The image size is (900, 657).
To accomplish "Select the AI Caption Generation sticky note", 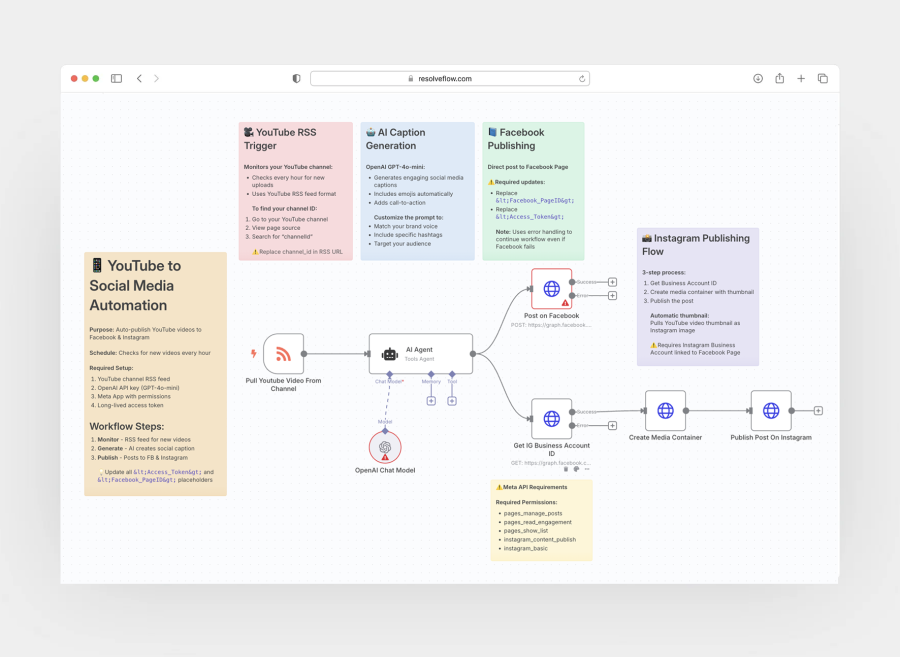I will [417, 191].
